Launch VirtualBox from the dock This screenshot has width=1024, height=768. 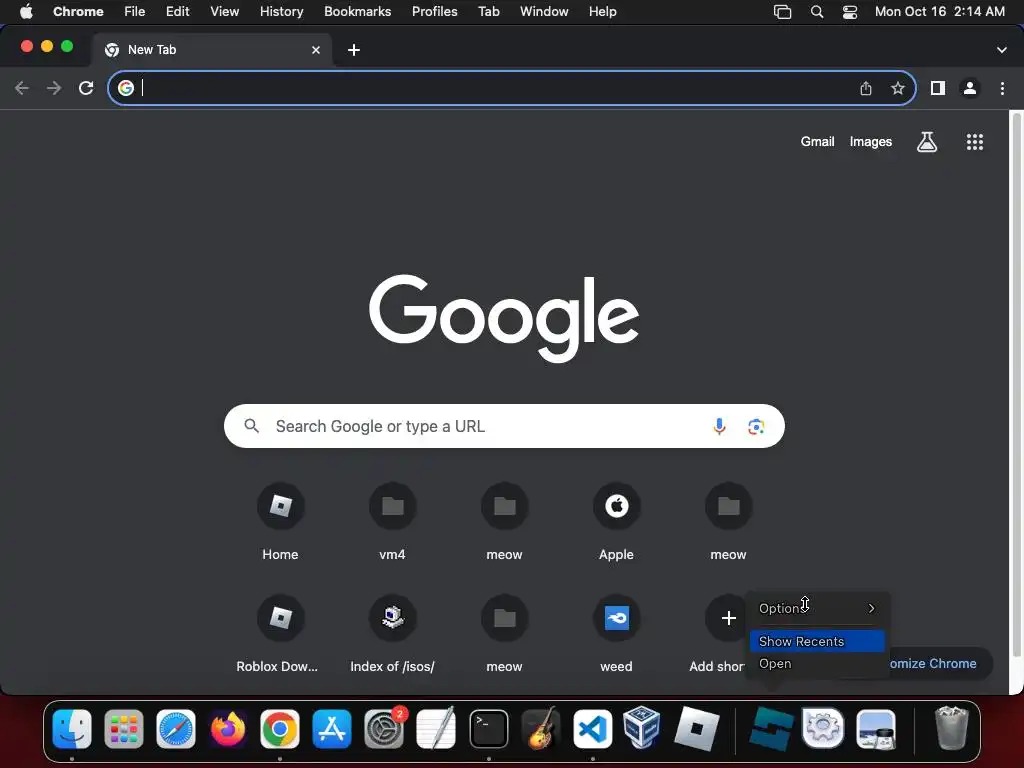[642, 728]
